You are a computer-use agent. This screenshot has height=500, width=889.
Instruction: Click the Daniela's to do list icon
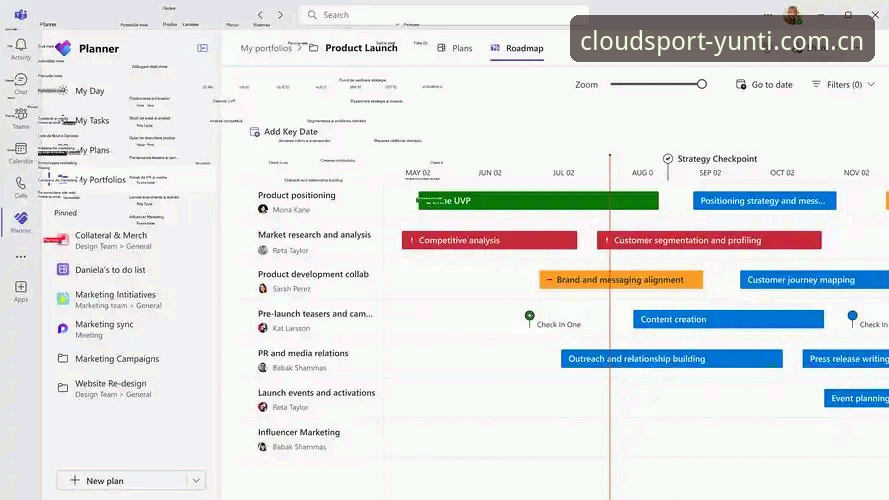(63, 269)
